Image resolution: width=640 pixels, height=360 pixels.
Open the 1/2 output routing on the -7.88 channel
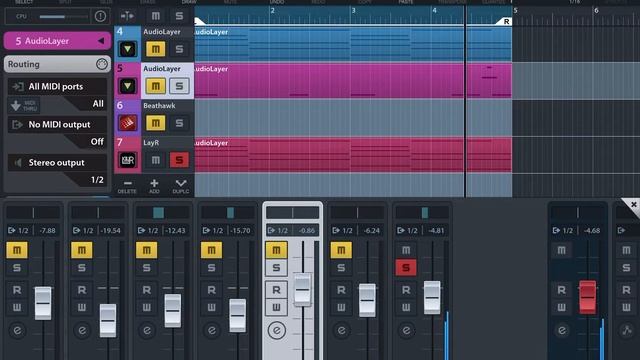[x=18, y=231]
